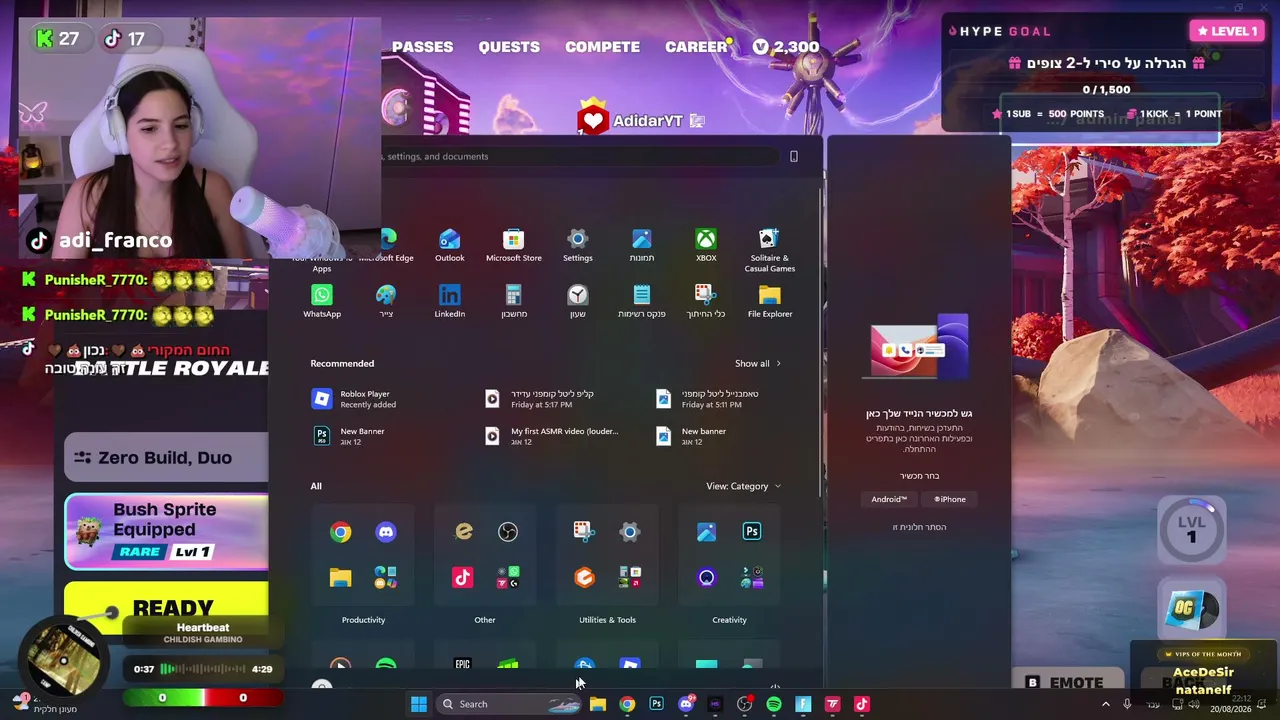Viewport: 1280px width, 720px height.
Task: Change the Zero Build, Duo game mode
Action: (166, 458)
